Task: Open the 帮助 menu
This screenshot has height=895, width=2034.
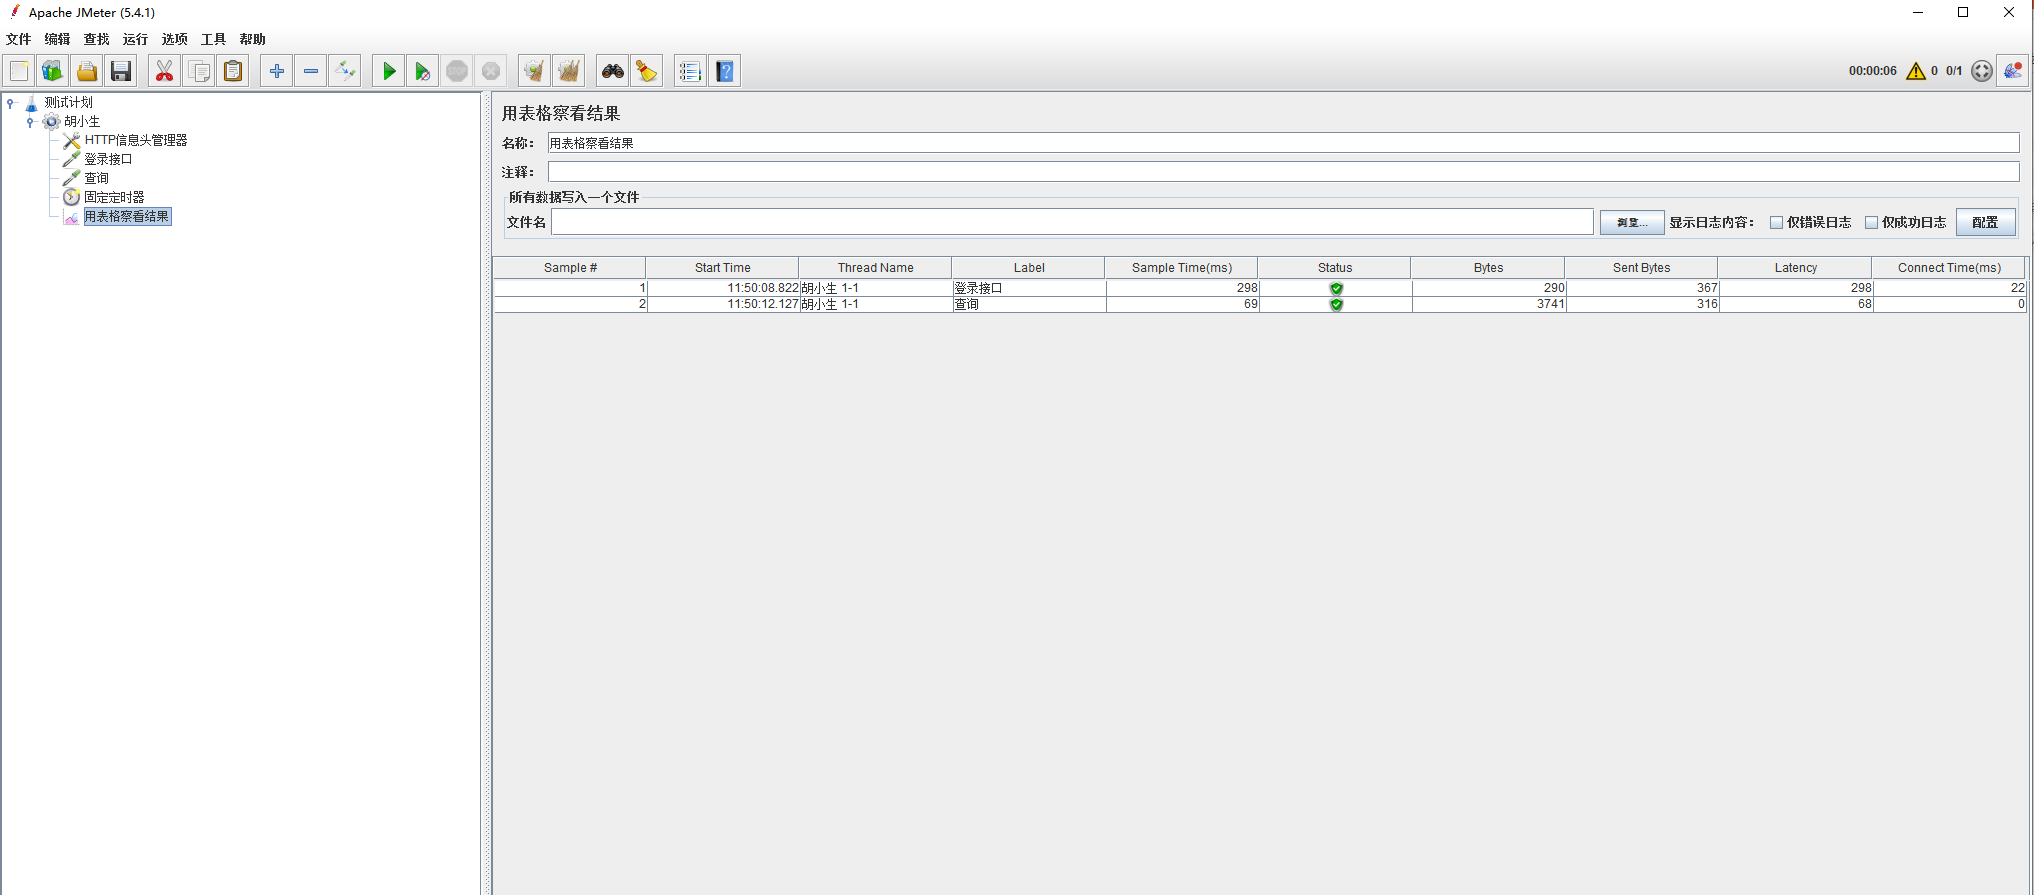Action: click(252, 39)
